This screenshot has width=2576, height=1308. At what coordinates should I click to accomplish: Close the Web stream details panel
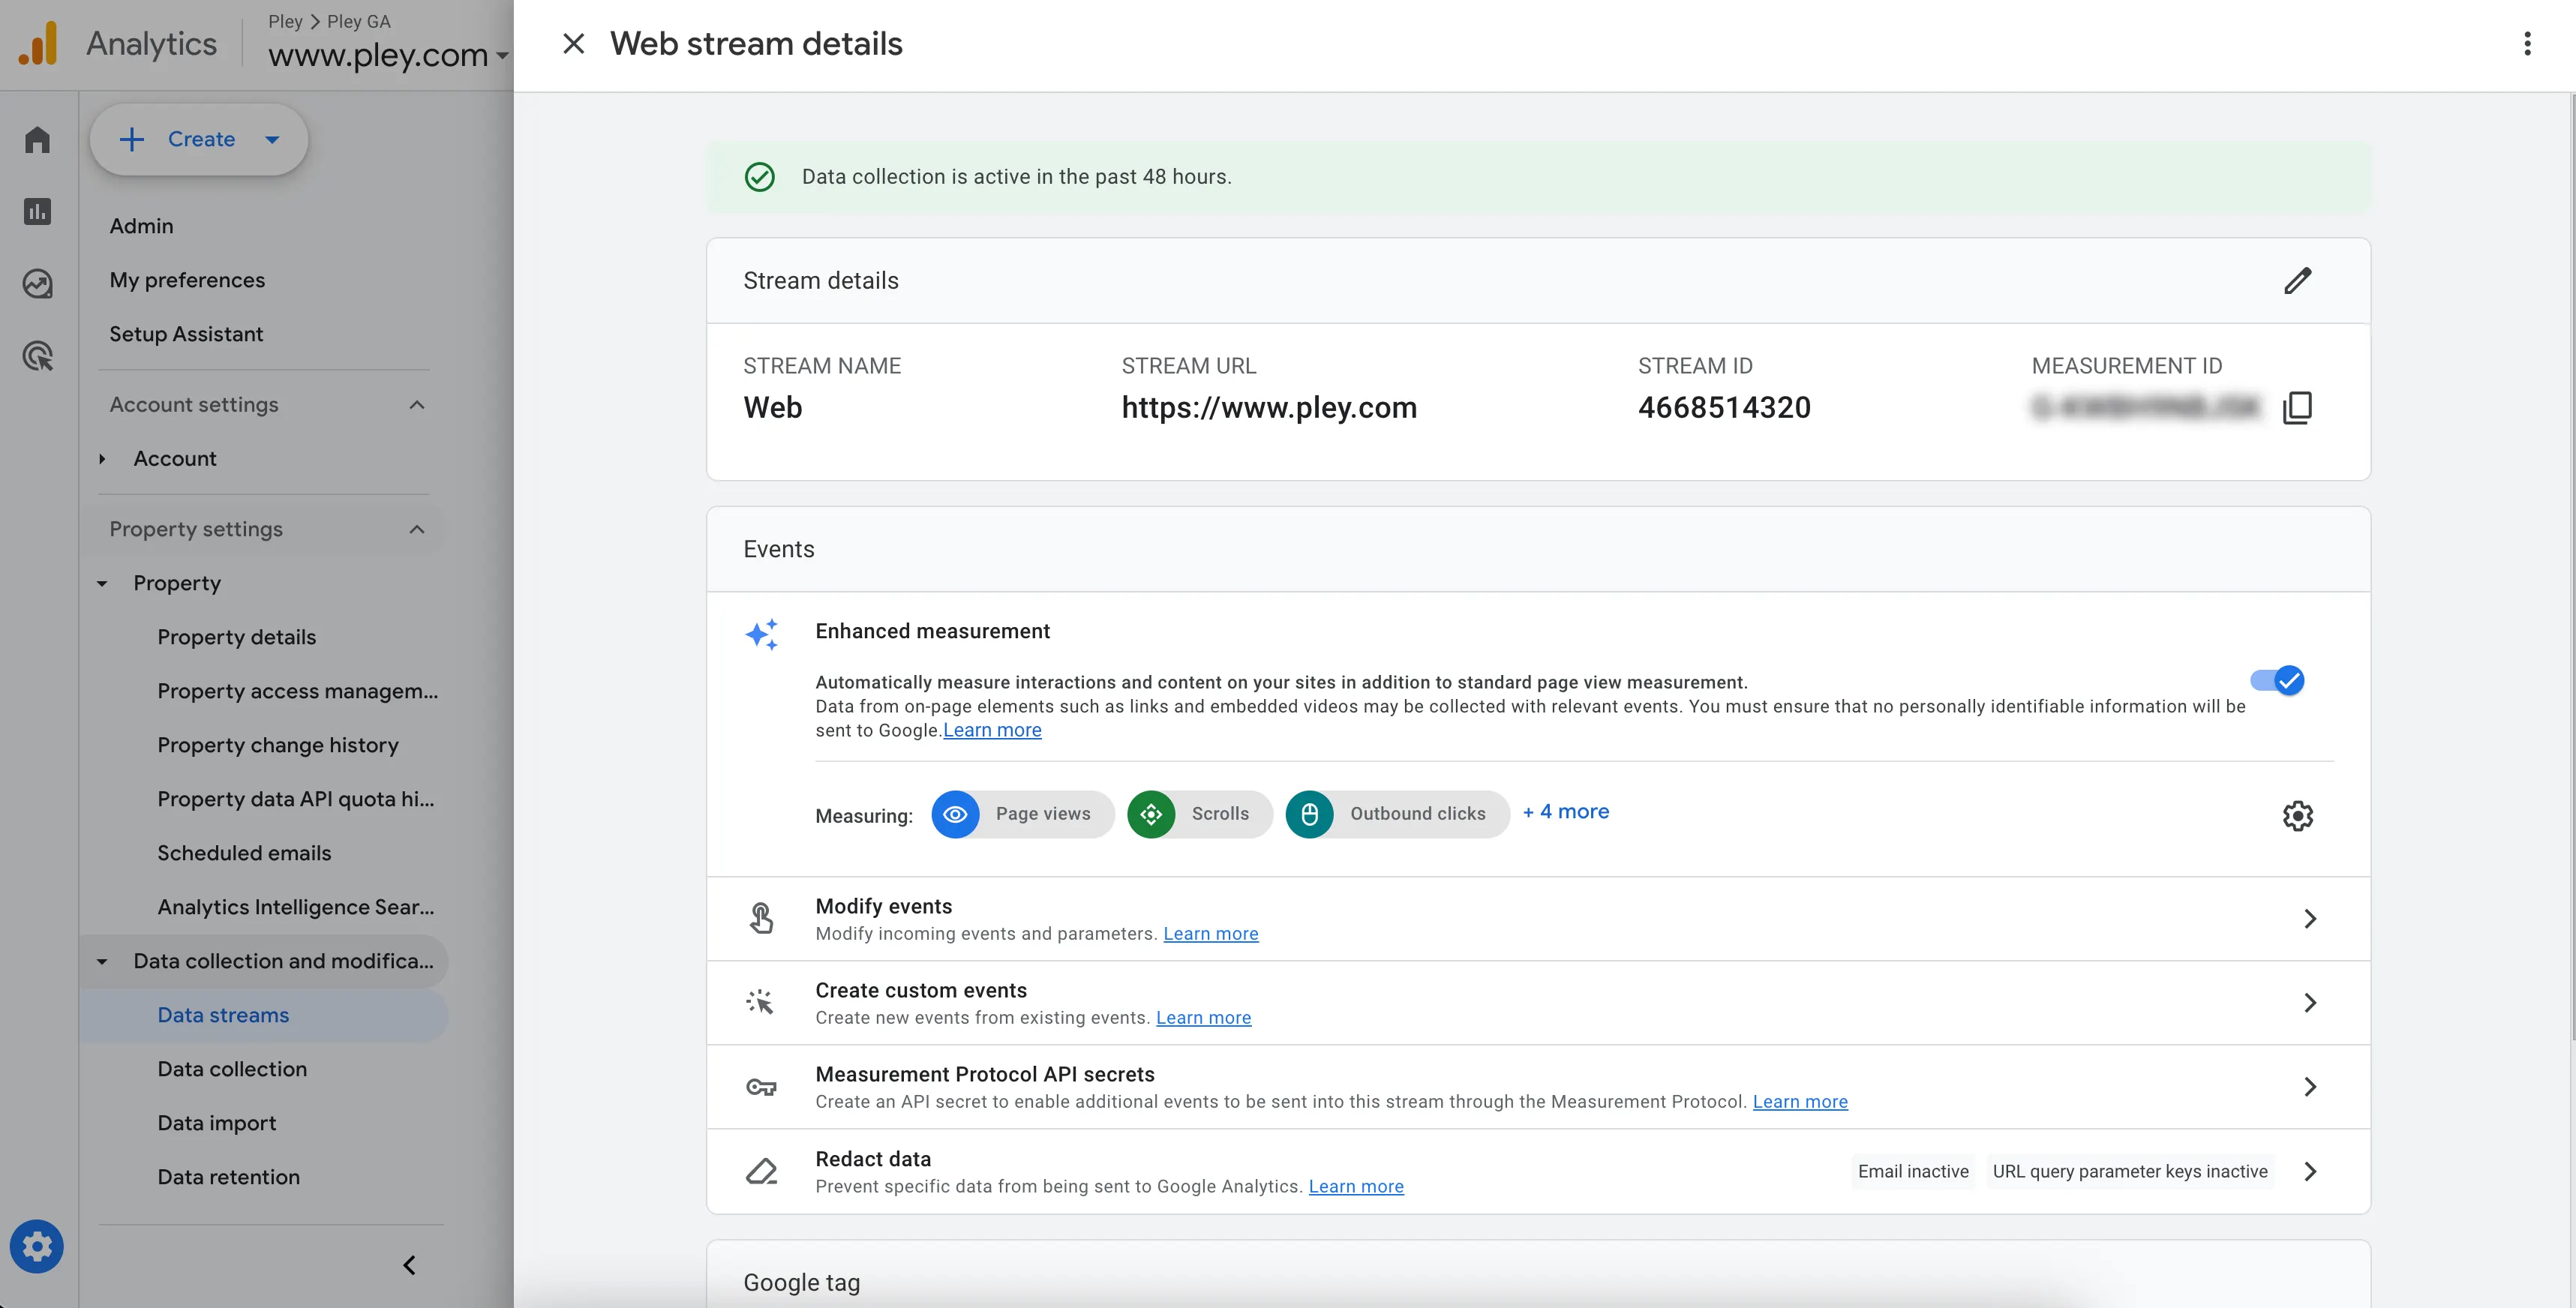[573, 44]
